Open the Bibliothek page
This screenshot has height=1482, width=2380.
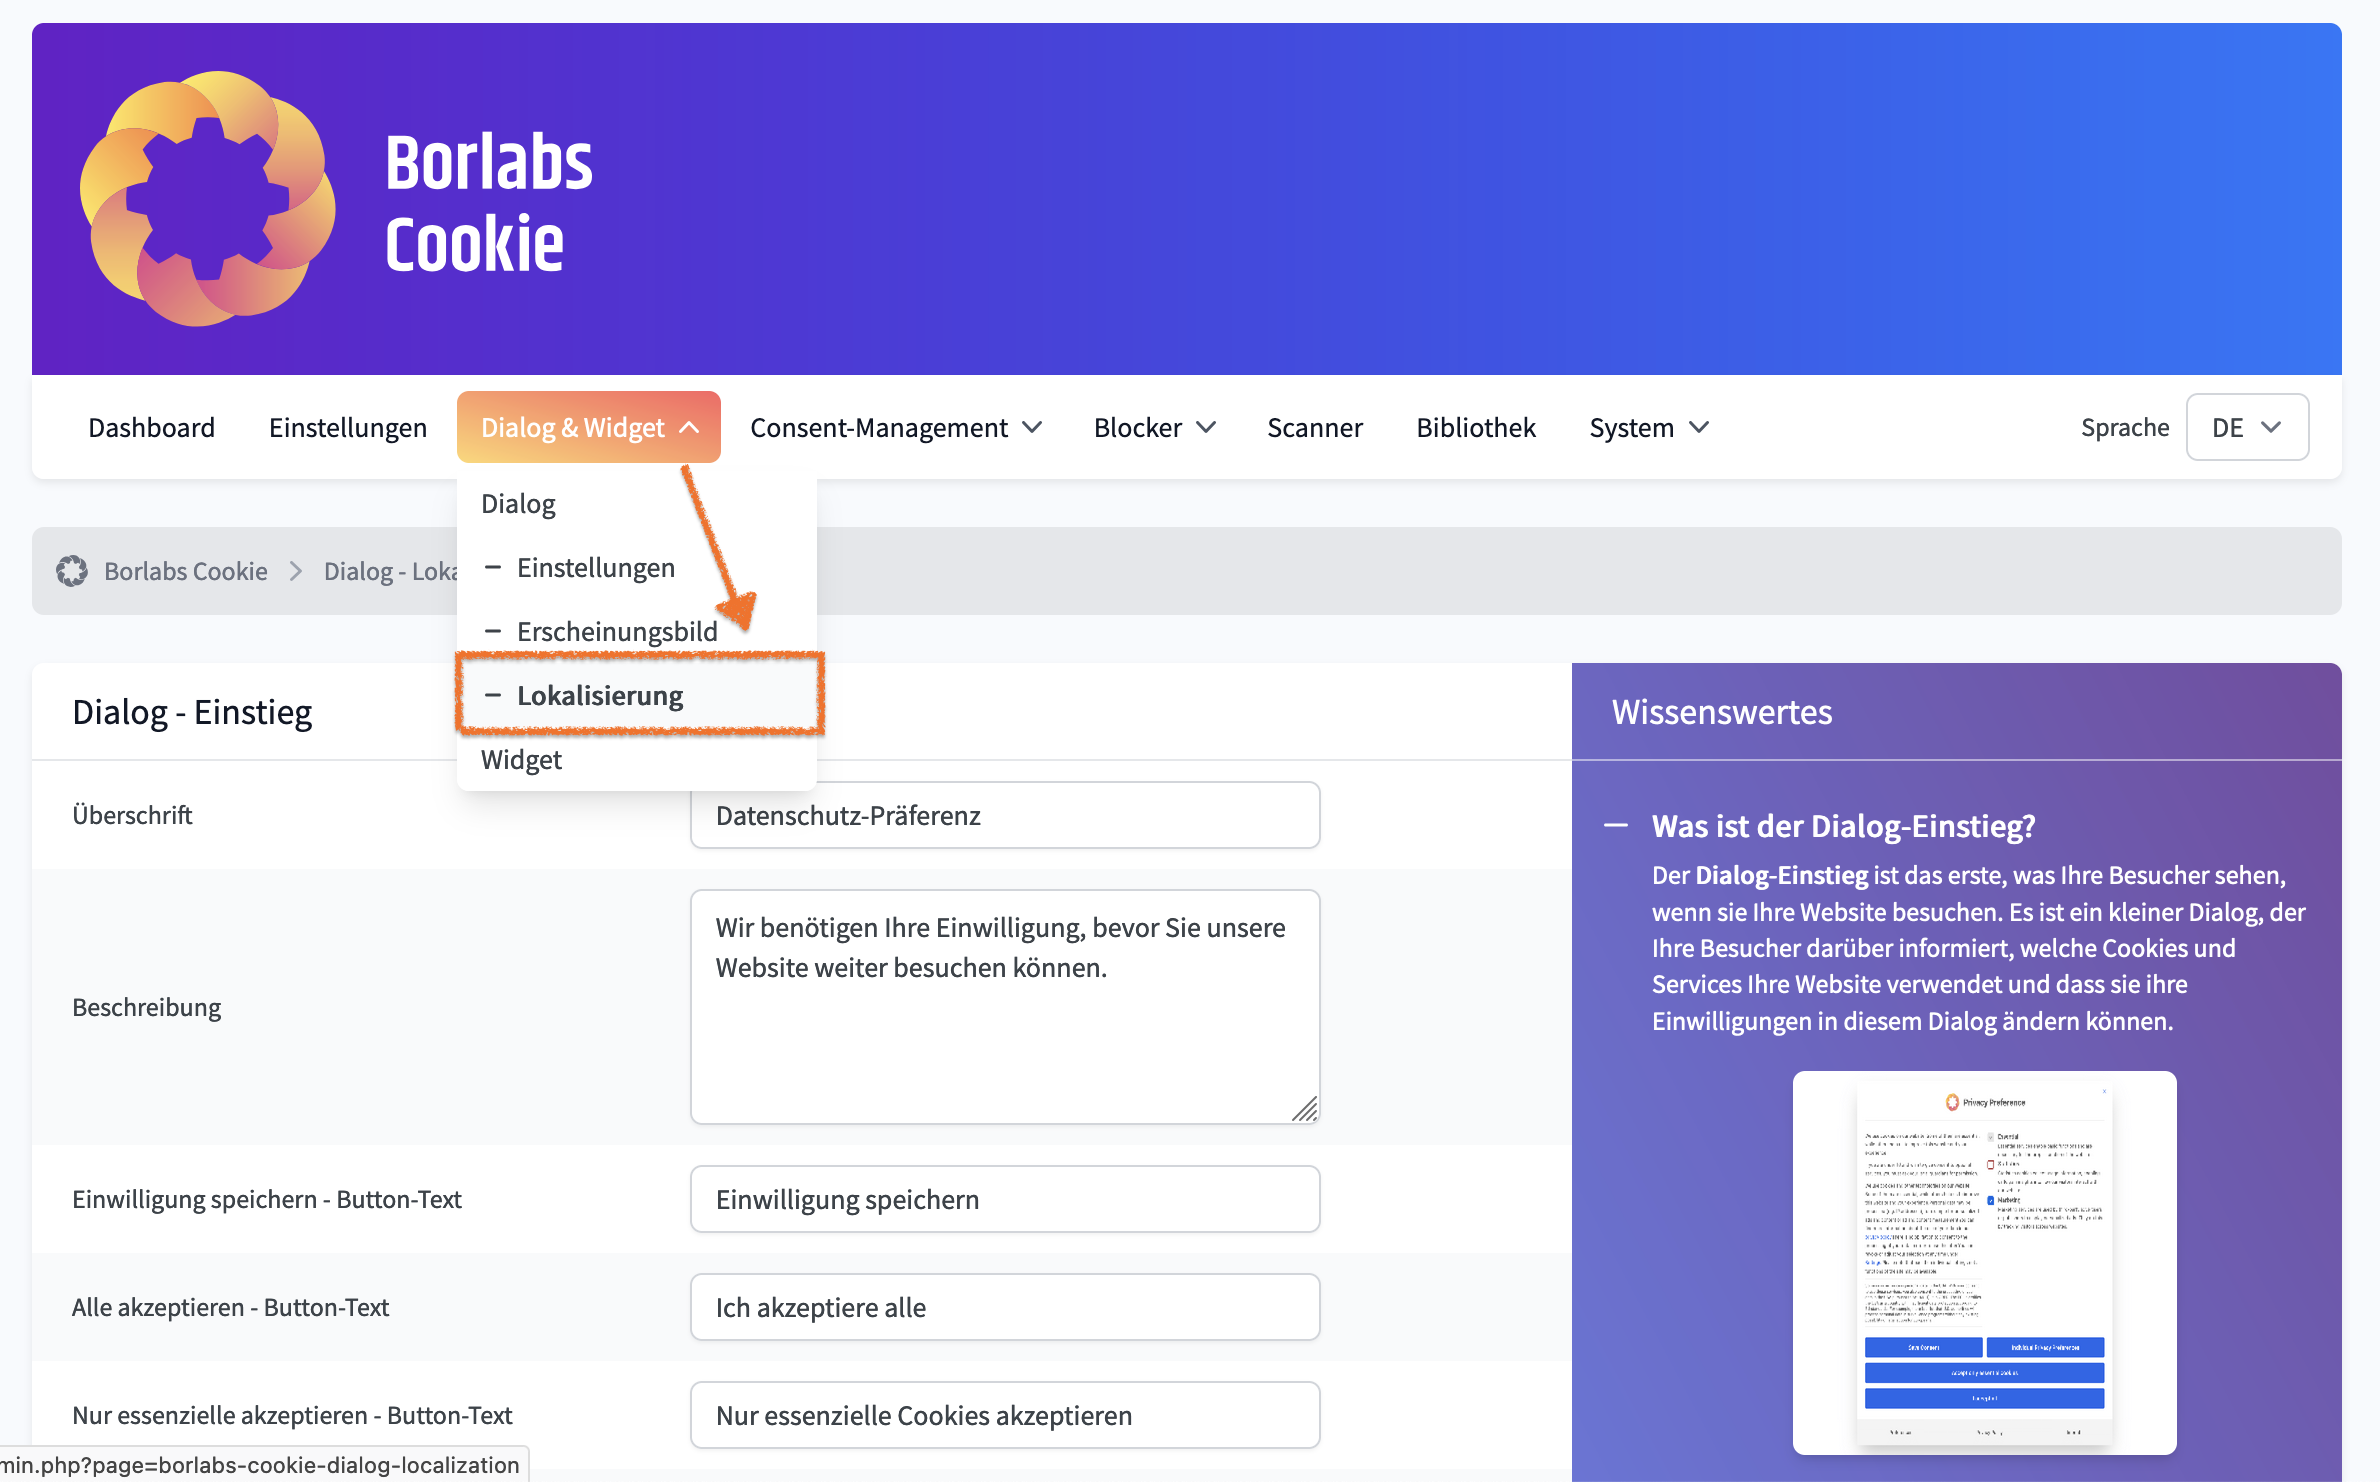(x=1475, y=428)
